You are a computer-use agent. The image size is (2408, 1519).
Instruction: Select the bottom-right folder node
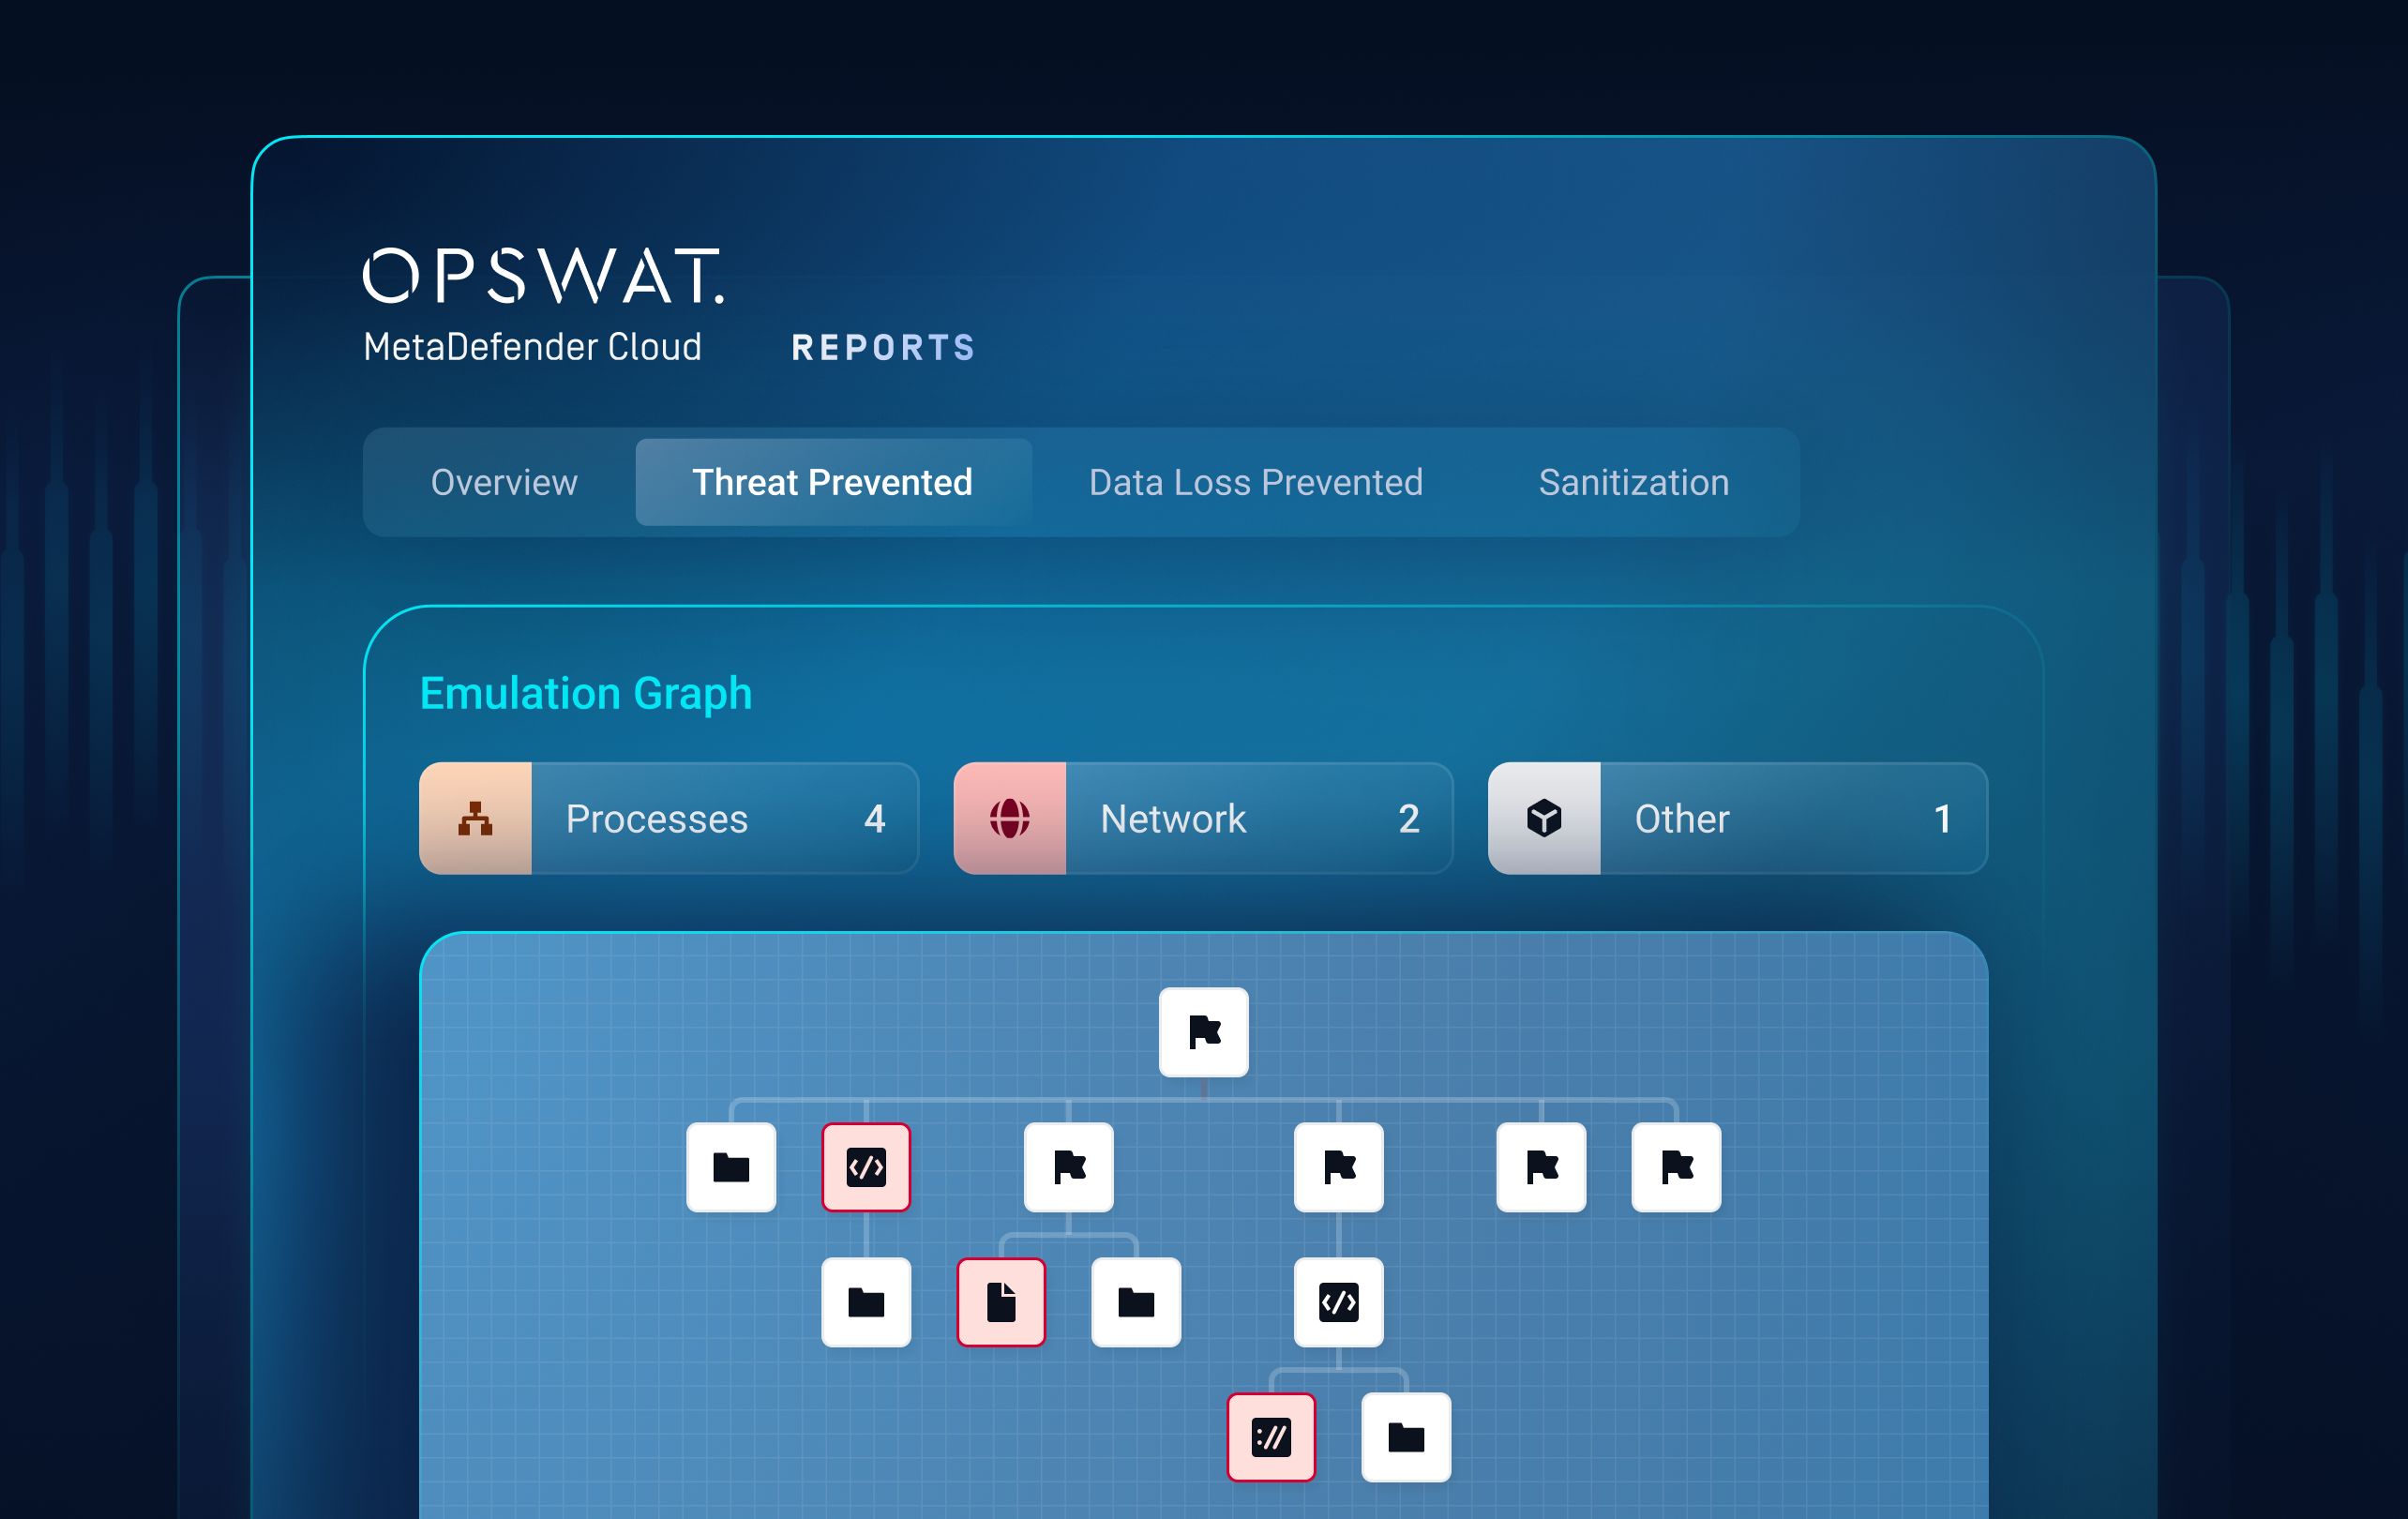tap(1406, 1437)
